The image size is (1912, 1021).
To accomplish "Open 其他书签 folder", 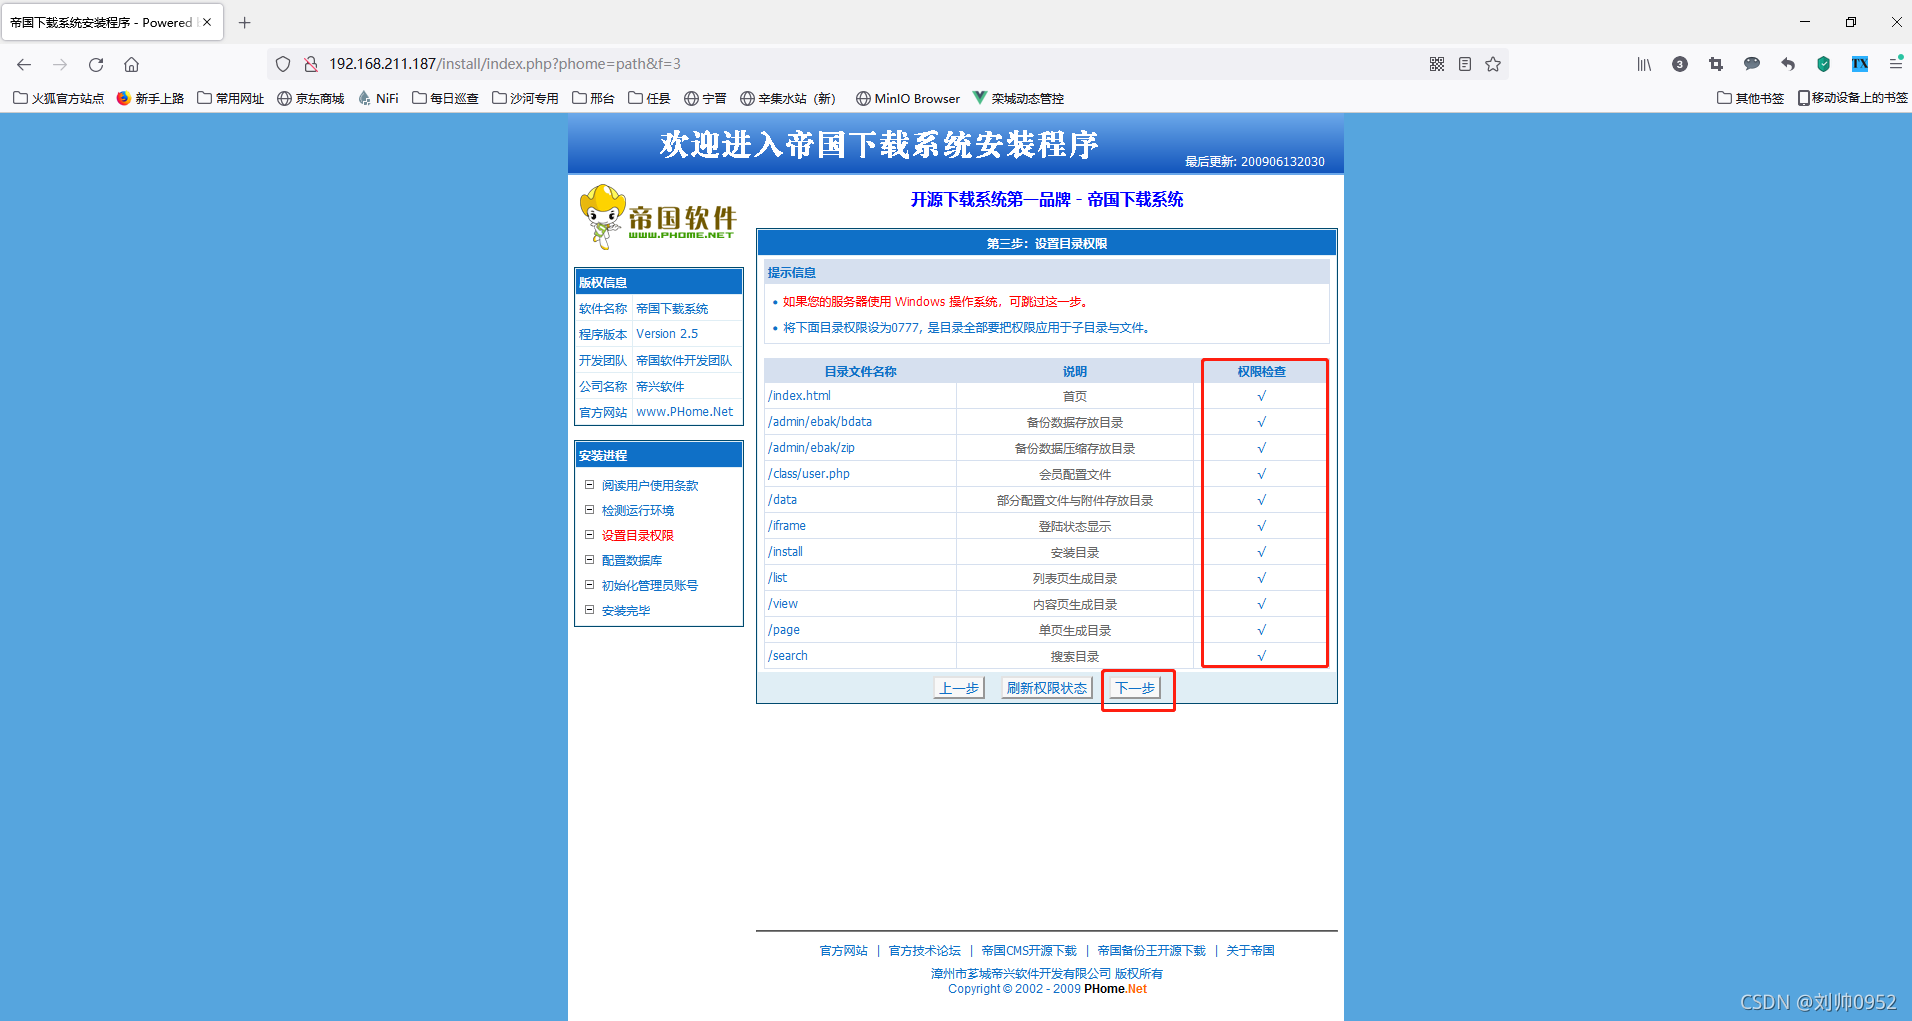I will (x=1750, y=98).
